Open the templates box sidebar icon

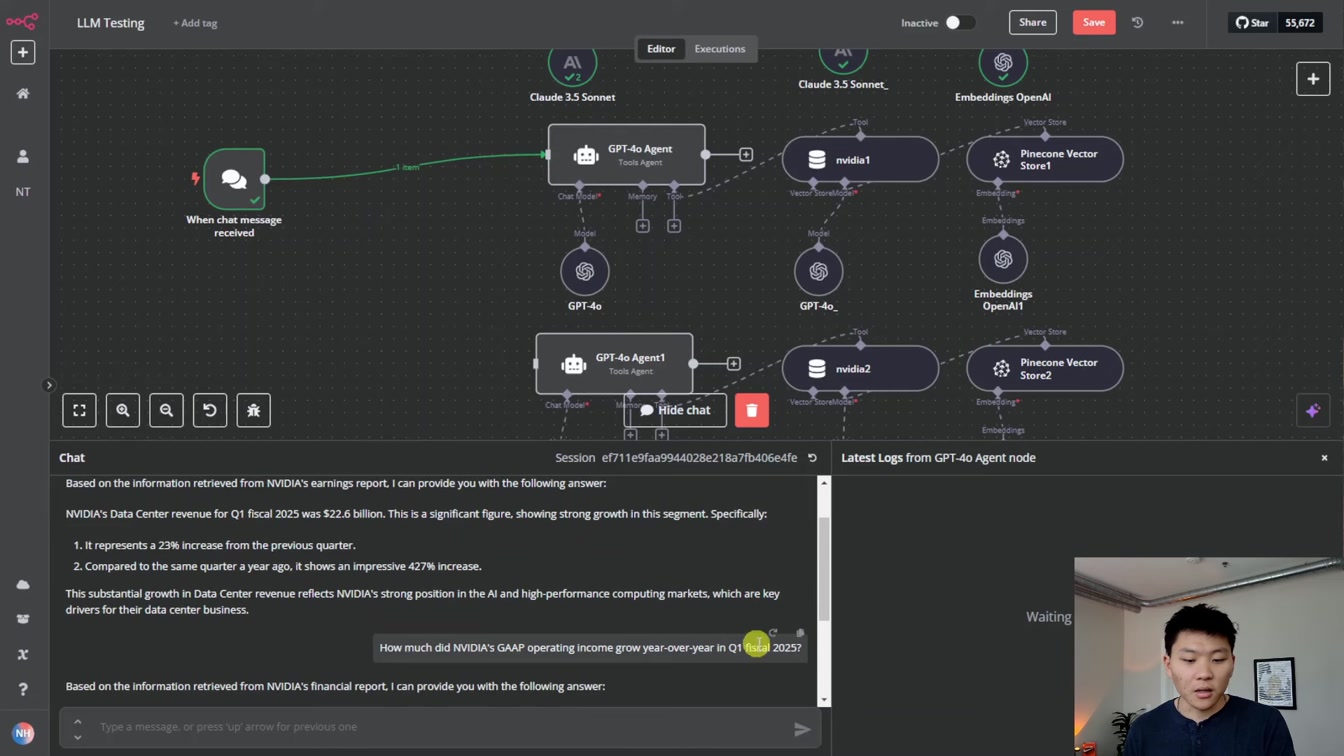click(22, 619)
